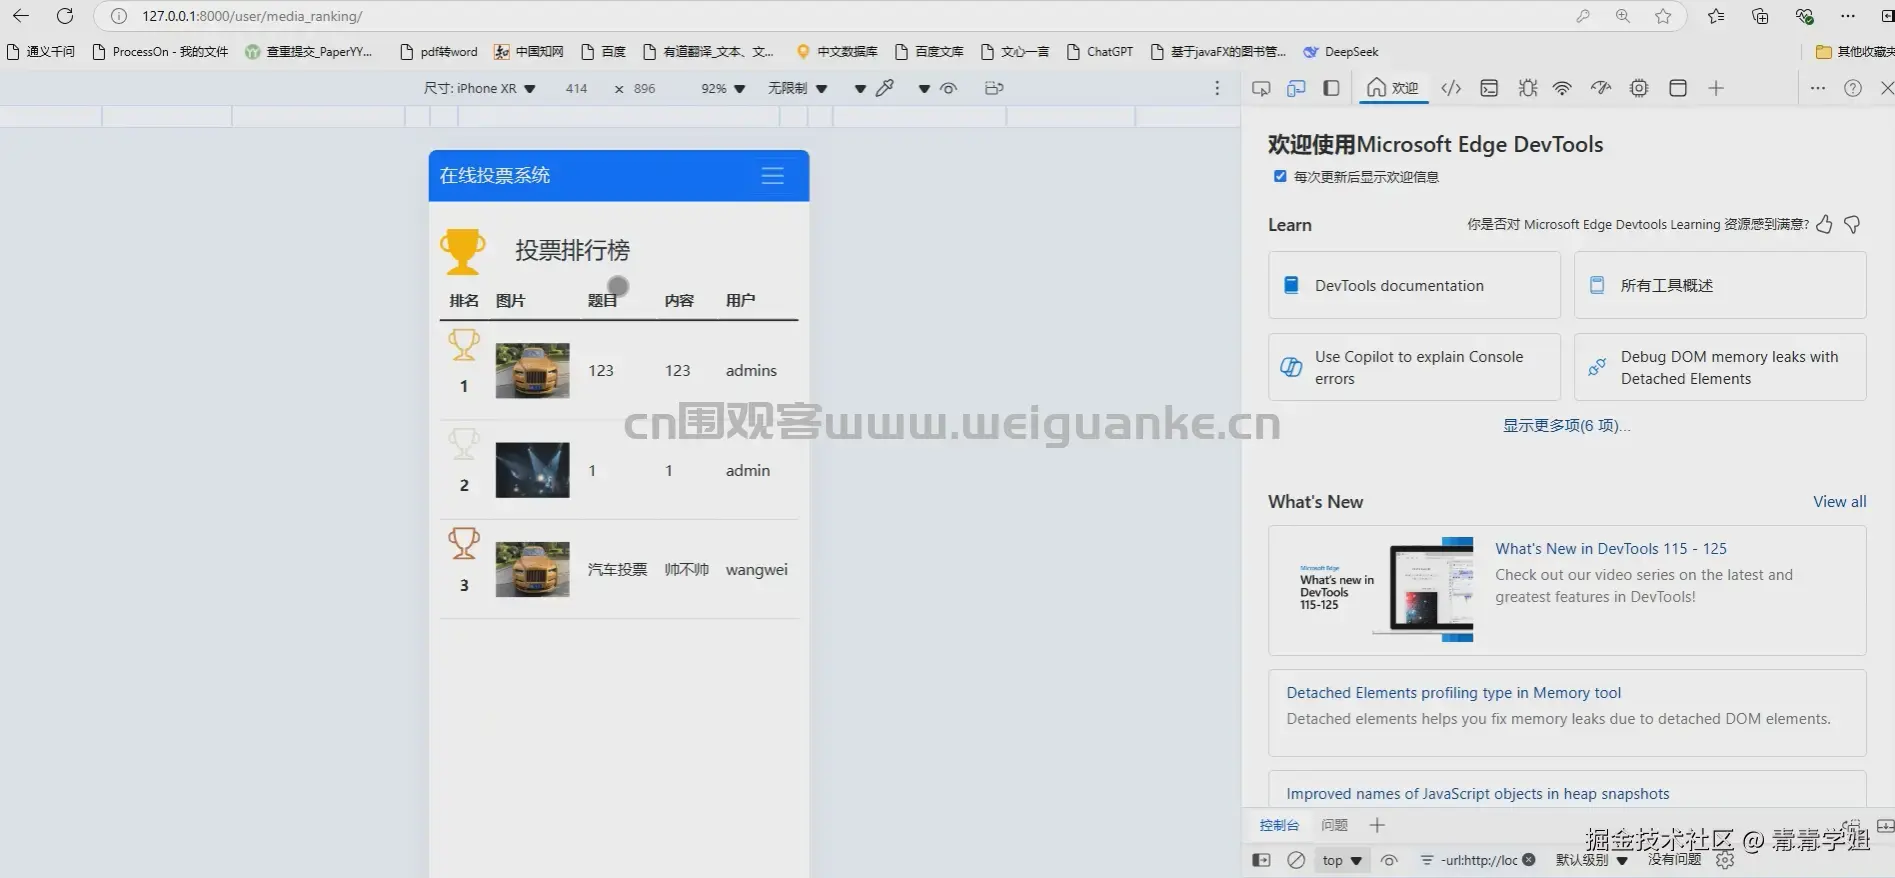Open the top context dropdown
The width and height of the screenshot is (1895, 878).
click(1341, 860)
